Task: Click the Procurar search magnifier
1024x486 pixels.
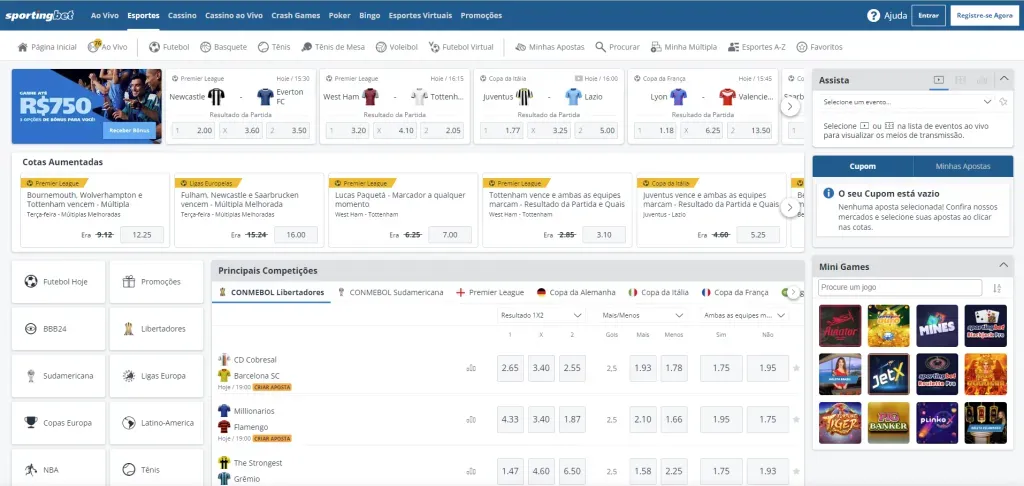Action: 600,47
